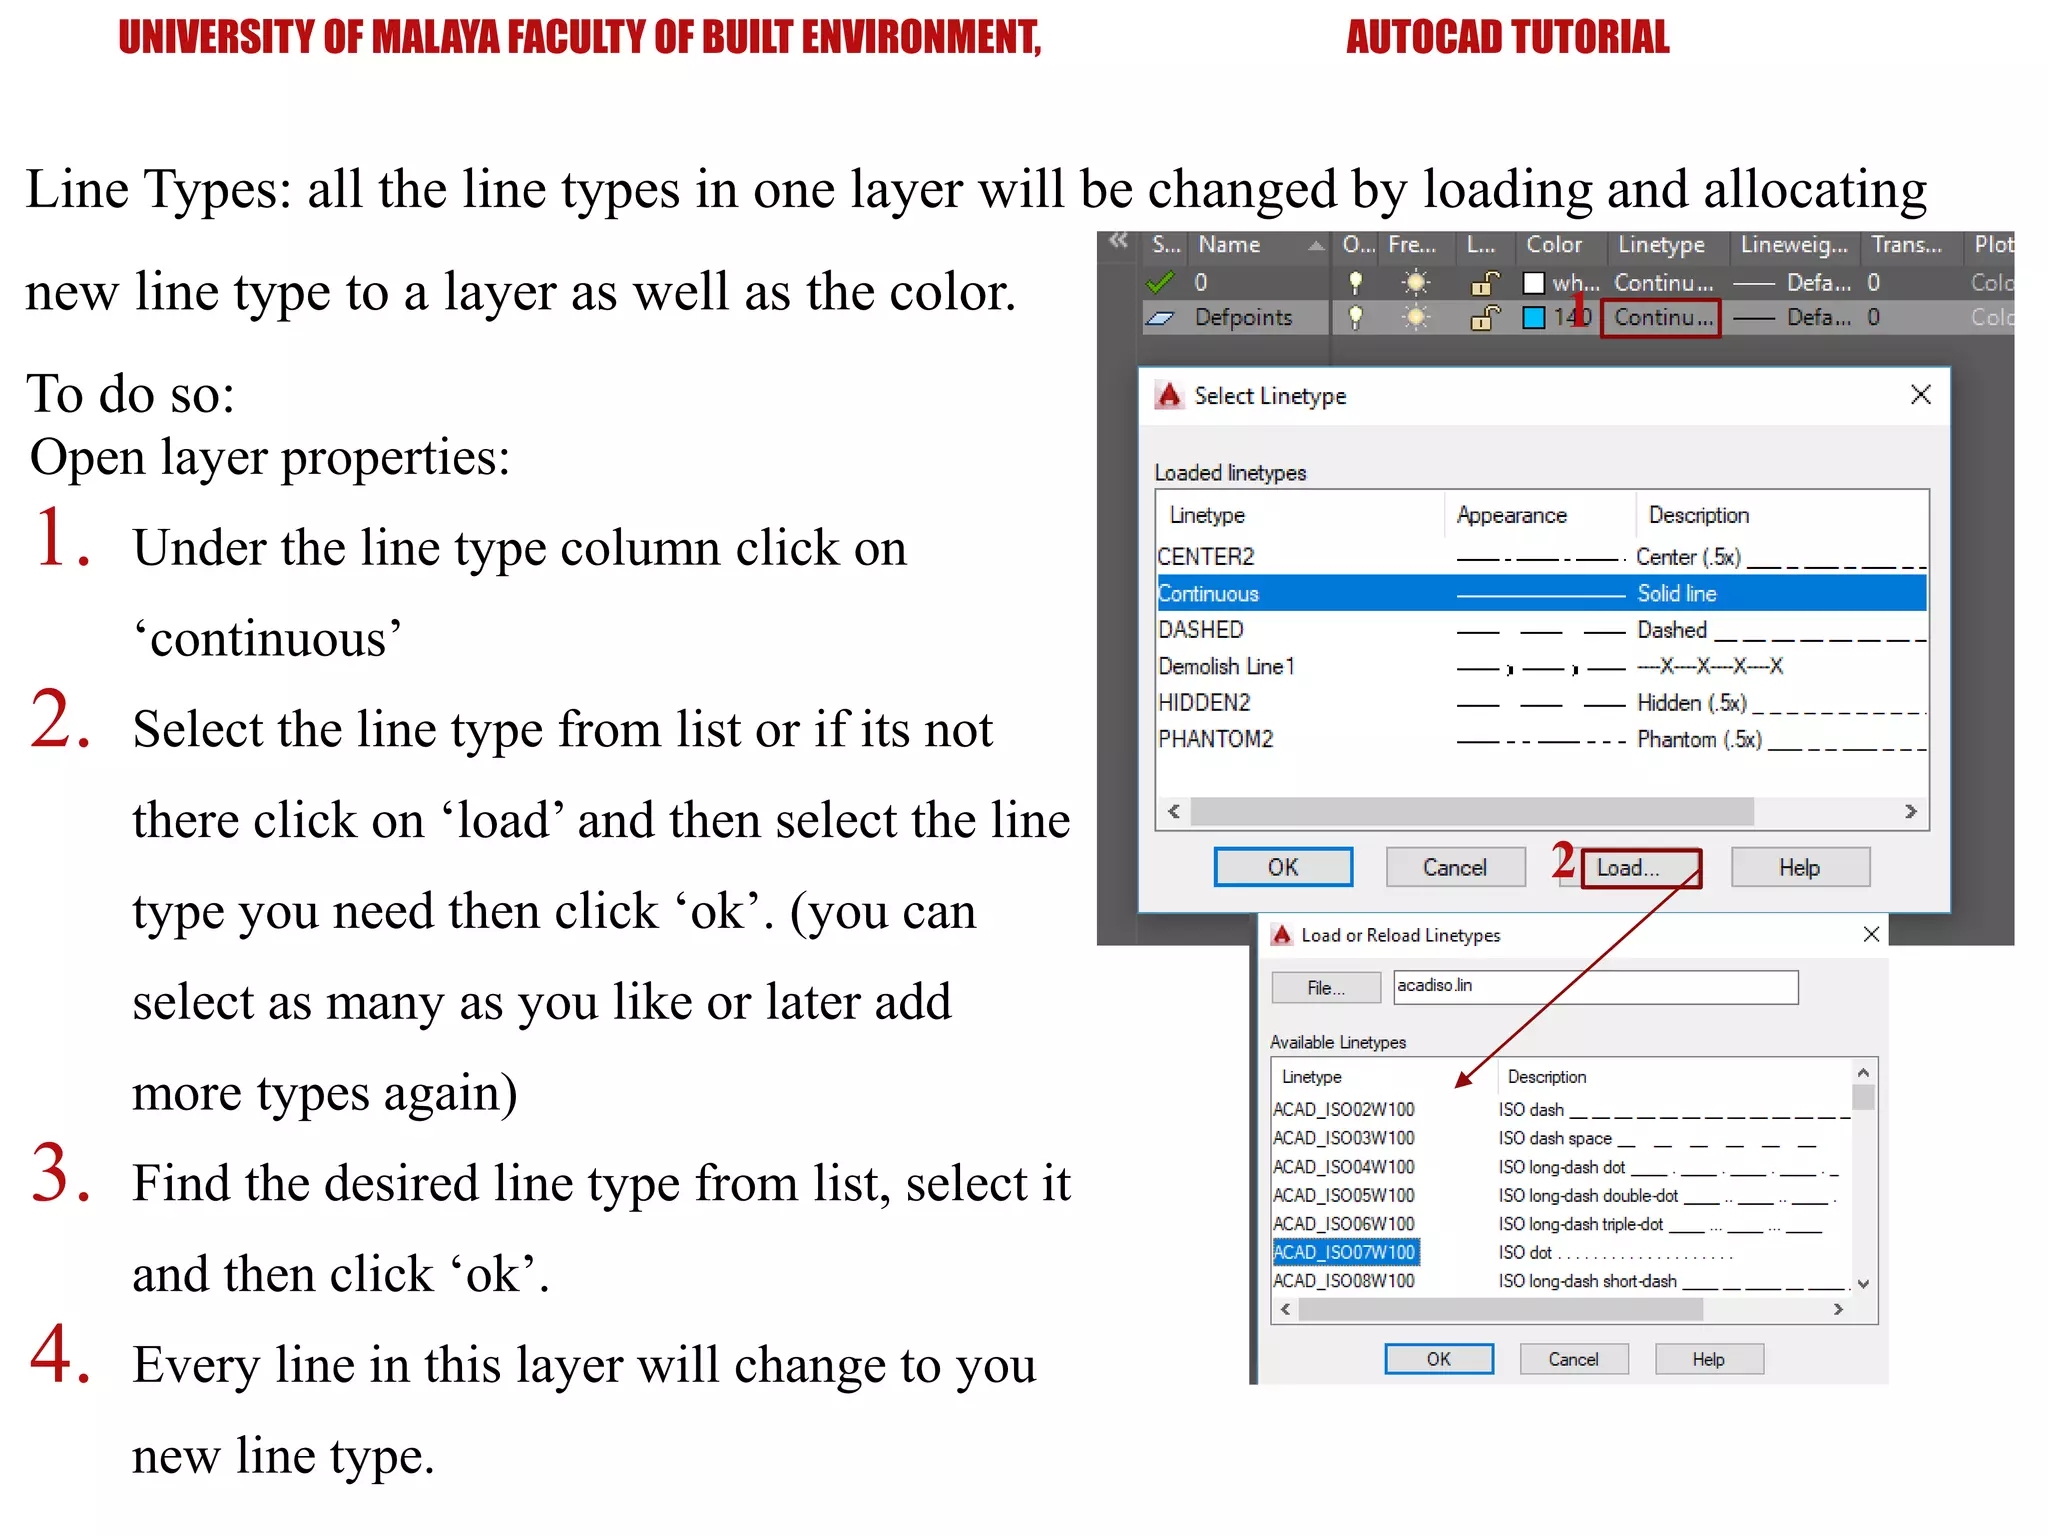
Task: Select ACAD_ISO04W100 linetype
Action: [1343, 1167]
